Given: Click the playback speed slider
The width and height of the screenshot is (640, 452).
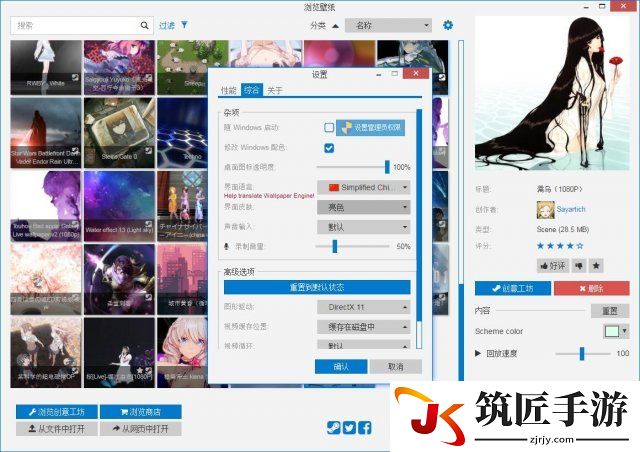Looking at the screenshot, I should (x=583, y=354).
